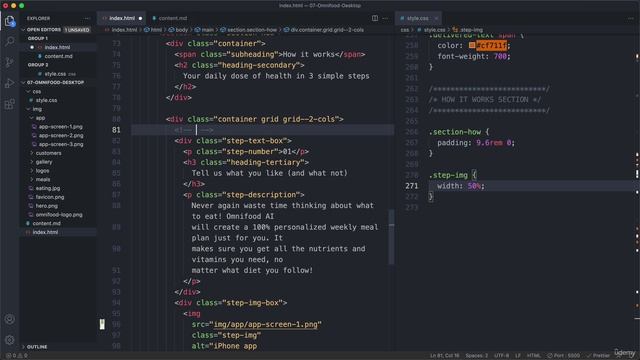640x360 pixels.
Task: Open the Source Control view
Action: pos(9,62)
